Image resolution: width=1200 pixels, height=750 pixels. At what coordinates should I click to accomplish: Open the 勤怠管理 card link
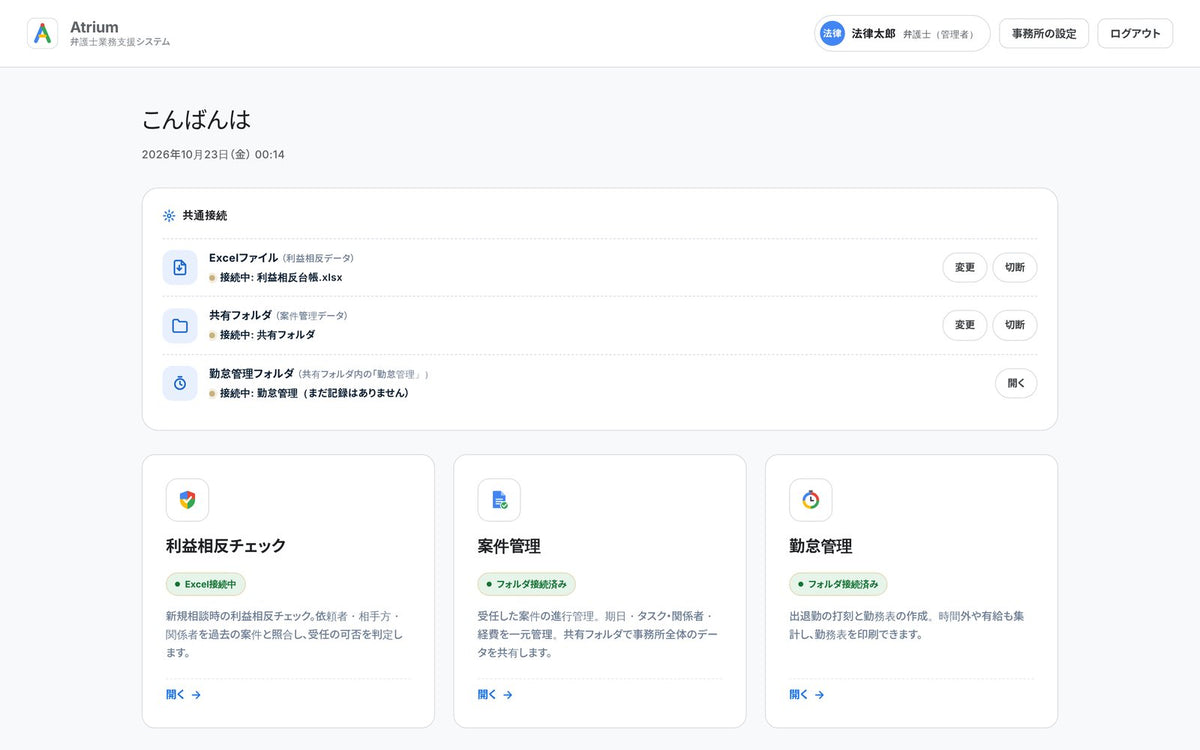point(807,694)
